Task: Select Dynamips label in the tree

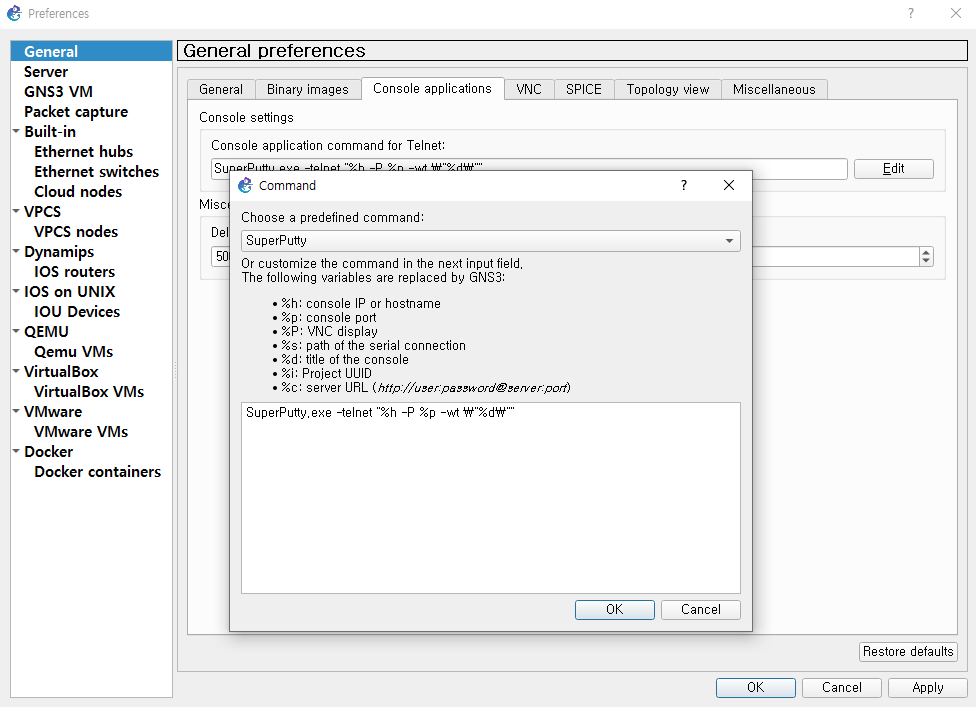Action: pos(59,251)
